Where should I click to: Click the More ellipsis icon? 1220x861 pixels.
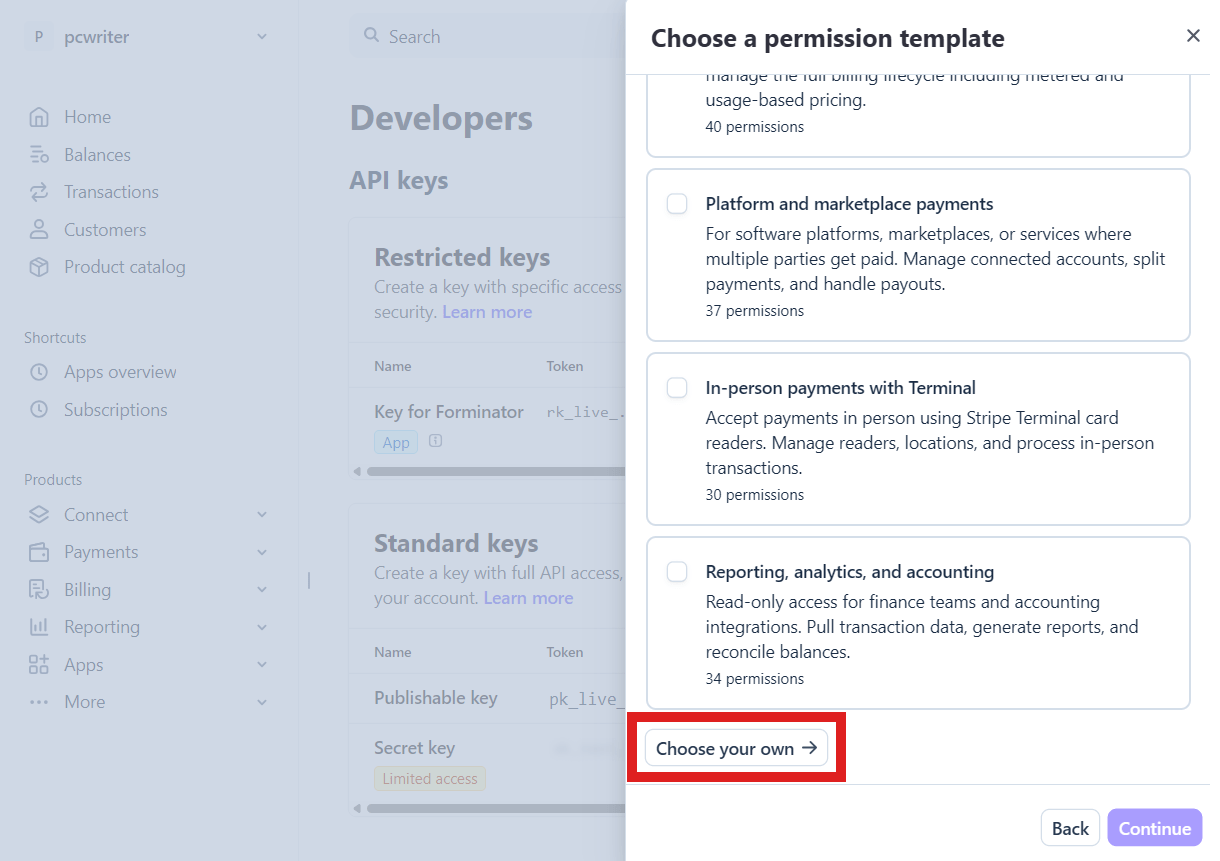(x=39, y=702)
